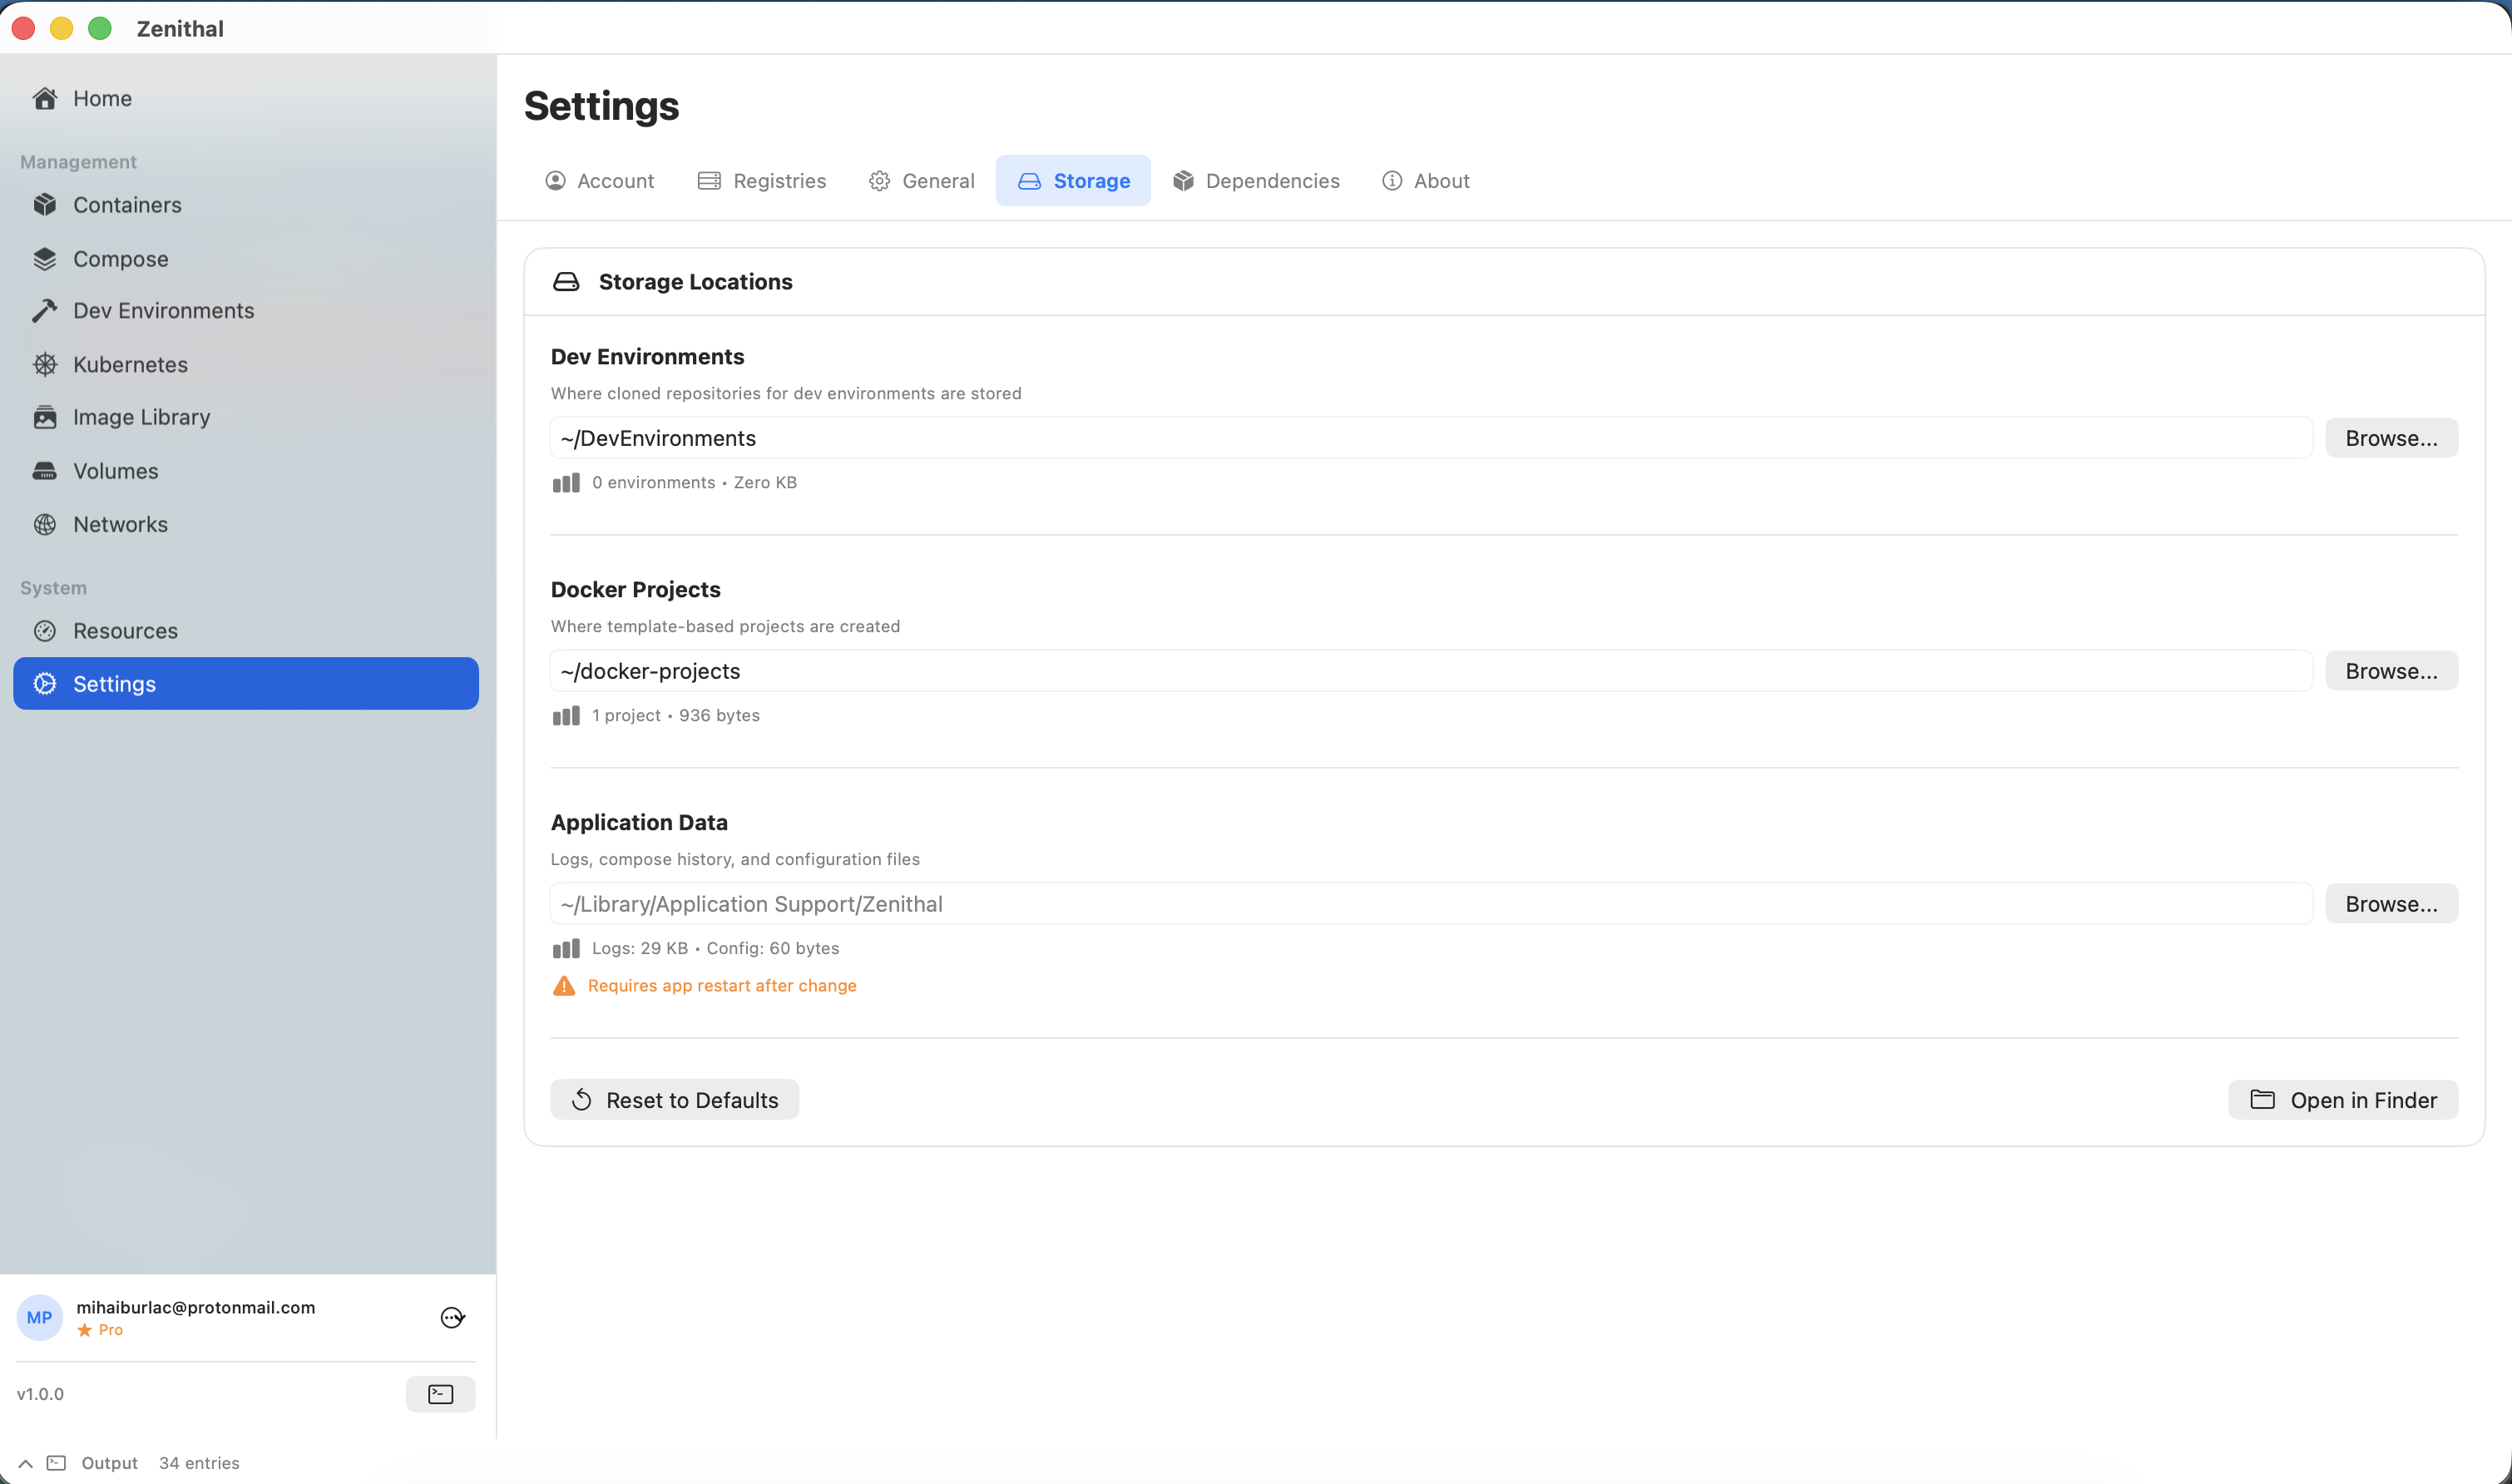This screenshot has width=2512, height=1484.
Task: Click Open in Finder
Action: pos(2342,1099)
